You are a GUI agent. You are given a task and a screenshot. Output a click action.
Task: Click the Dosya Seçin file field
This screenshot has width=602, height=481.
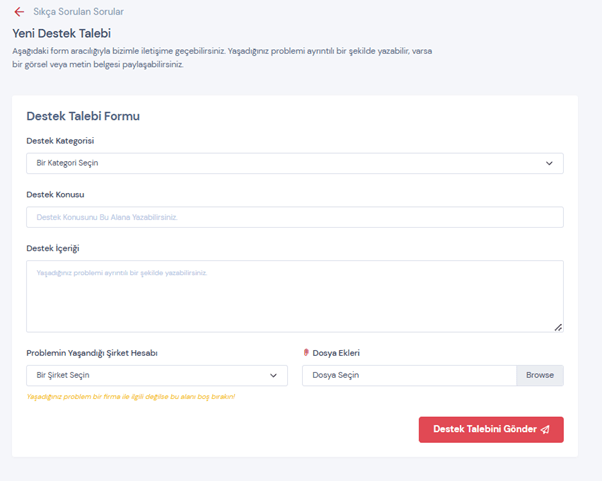(408, 375)
